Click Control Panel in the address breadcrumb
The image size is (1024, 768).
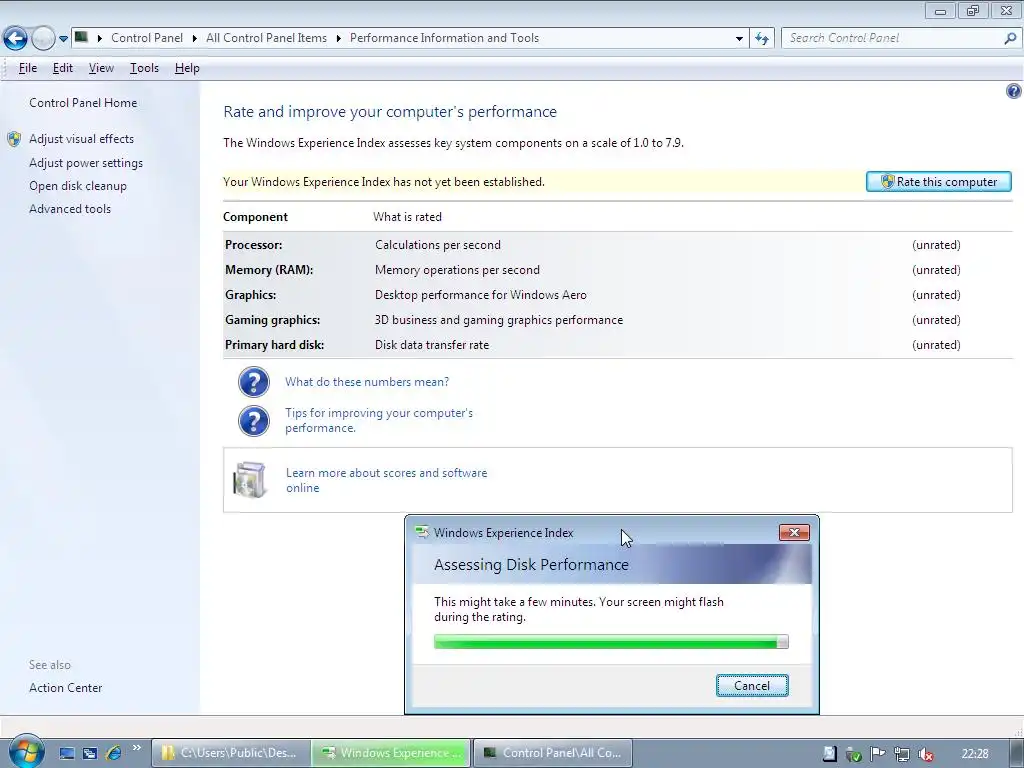point(147,38)
